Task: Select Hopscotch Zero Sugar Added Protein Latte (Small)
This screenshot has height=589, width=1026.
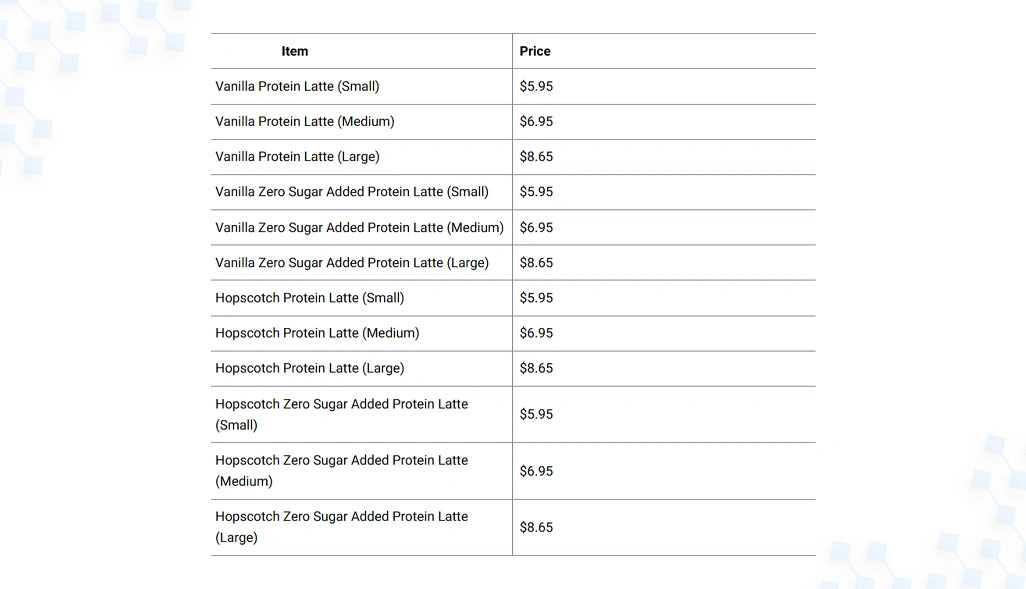Action: pyautogui.click(x=342, y=414)
